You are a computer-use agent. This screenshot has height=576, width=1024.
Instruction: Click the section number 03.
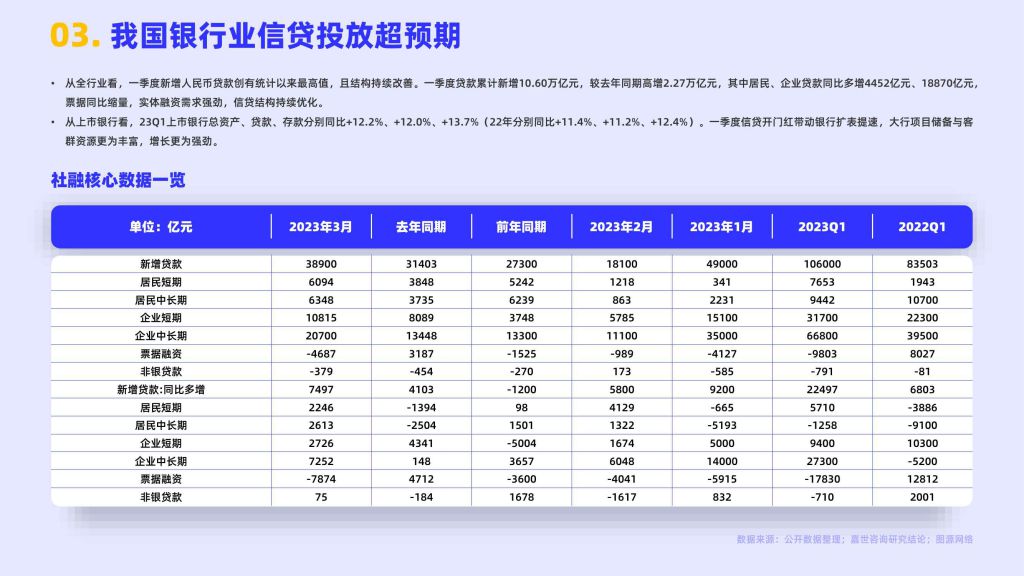click(x=75, y=35)
